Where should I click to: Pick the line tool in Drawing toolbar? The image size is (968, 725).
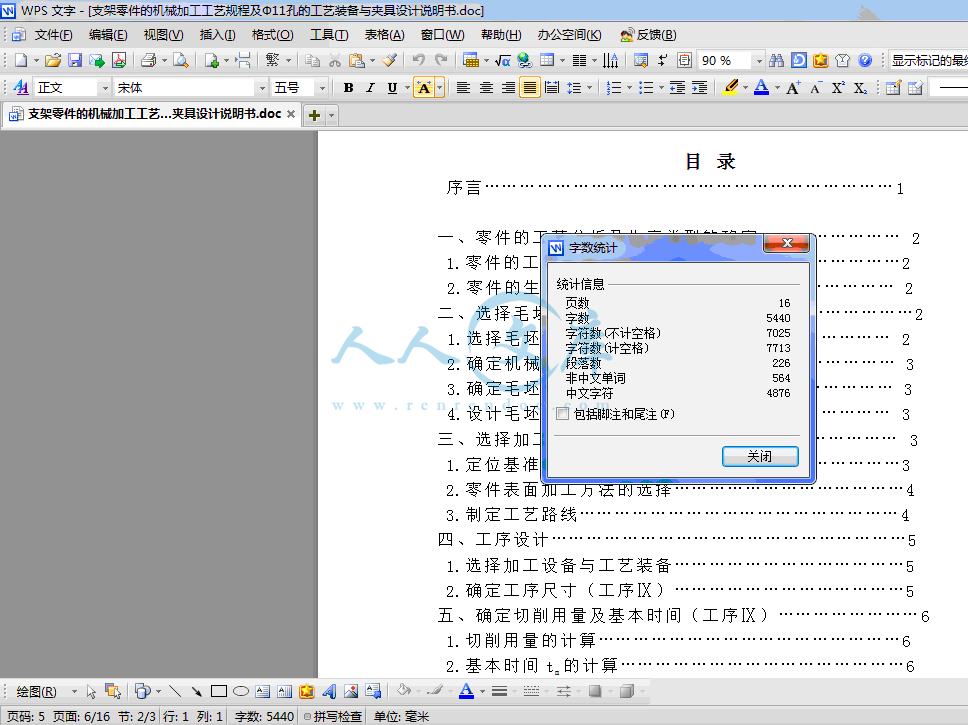[x=175, y=691]
